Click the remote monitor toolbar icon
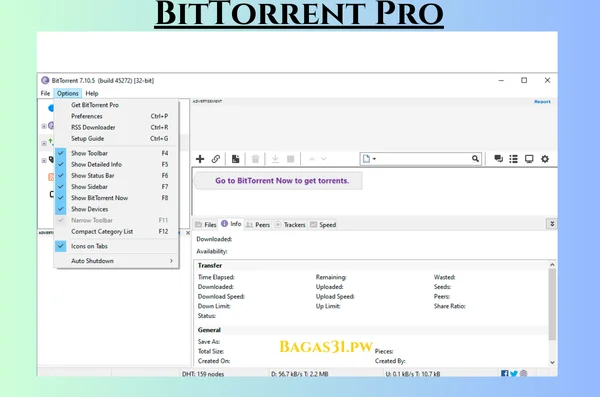600x397 pixels. [529, 159]
